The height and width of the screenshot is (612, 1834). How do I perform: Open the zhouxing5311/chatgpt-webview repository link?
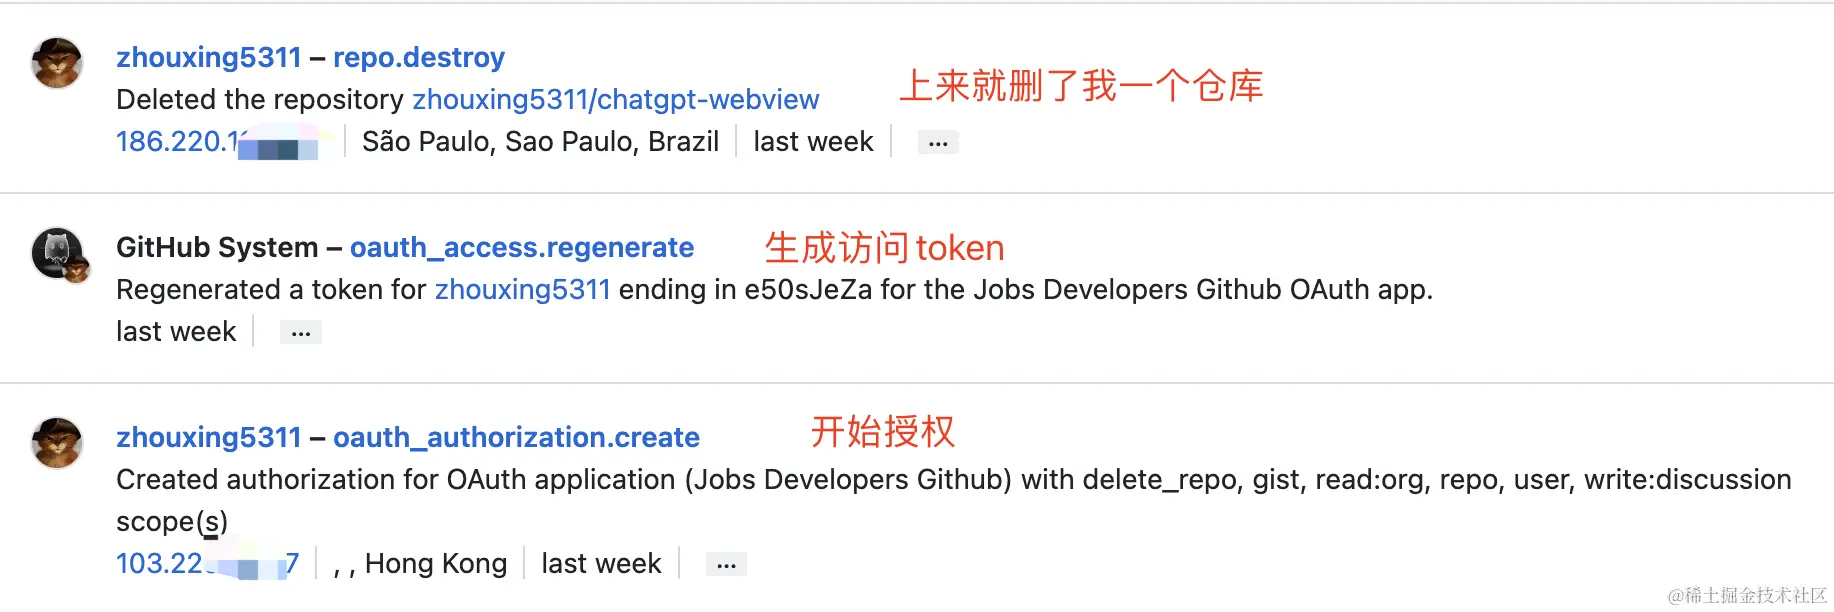tap(616, 100)
